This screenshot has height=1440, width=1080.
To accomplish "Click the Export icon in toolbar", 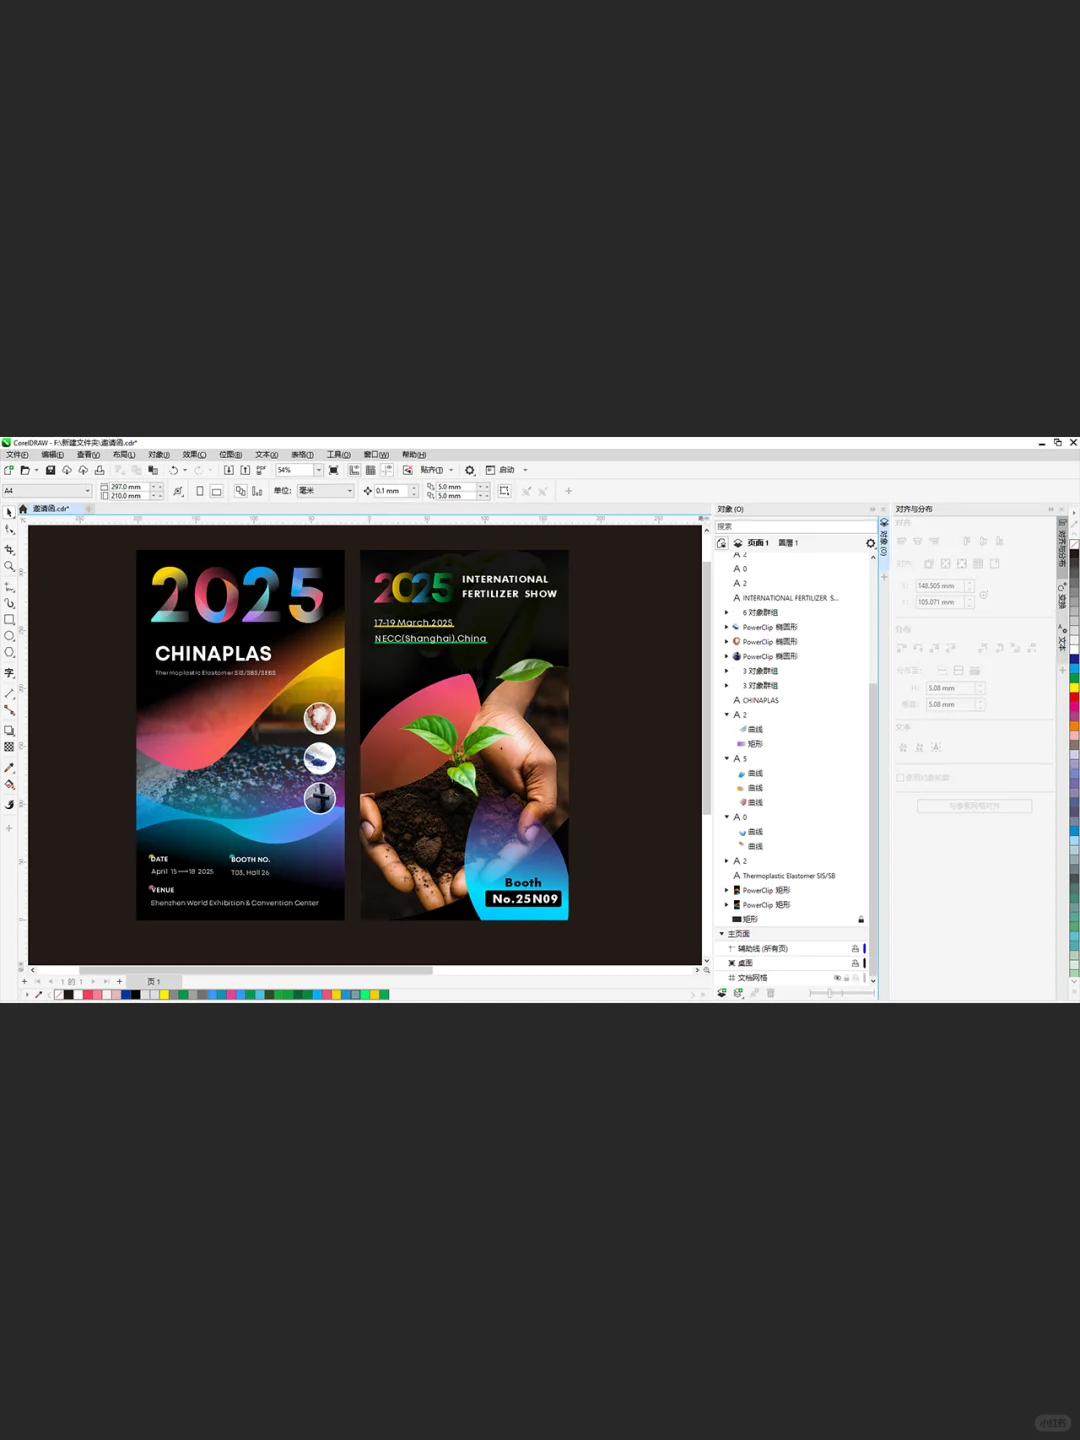I will [x=245, y=470].
